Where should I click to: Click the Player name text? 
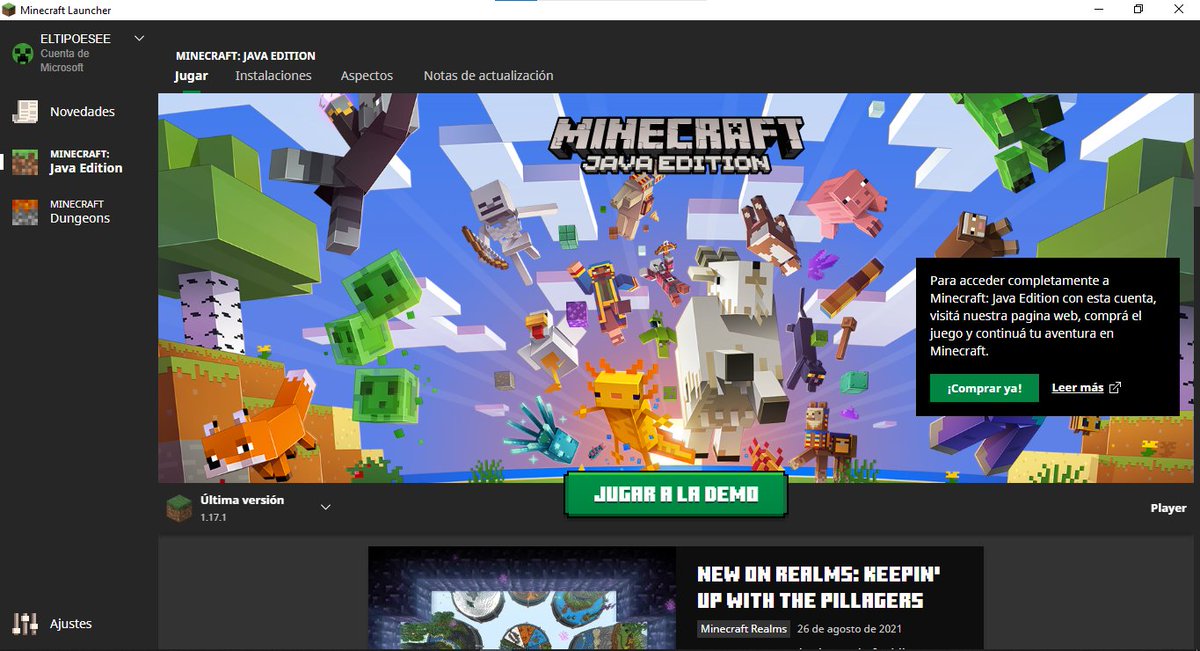coord(1168,508)
